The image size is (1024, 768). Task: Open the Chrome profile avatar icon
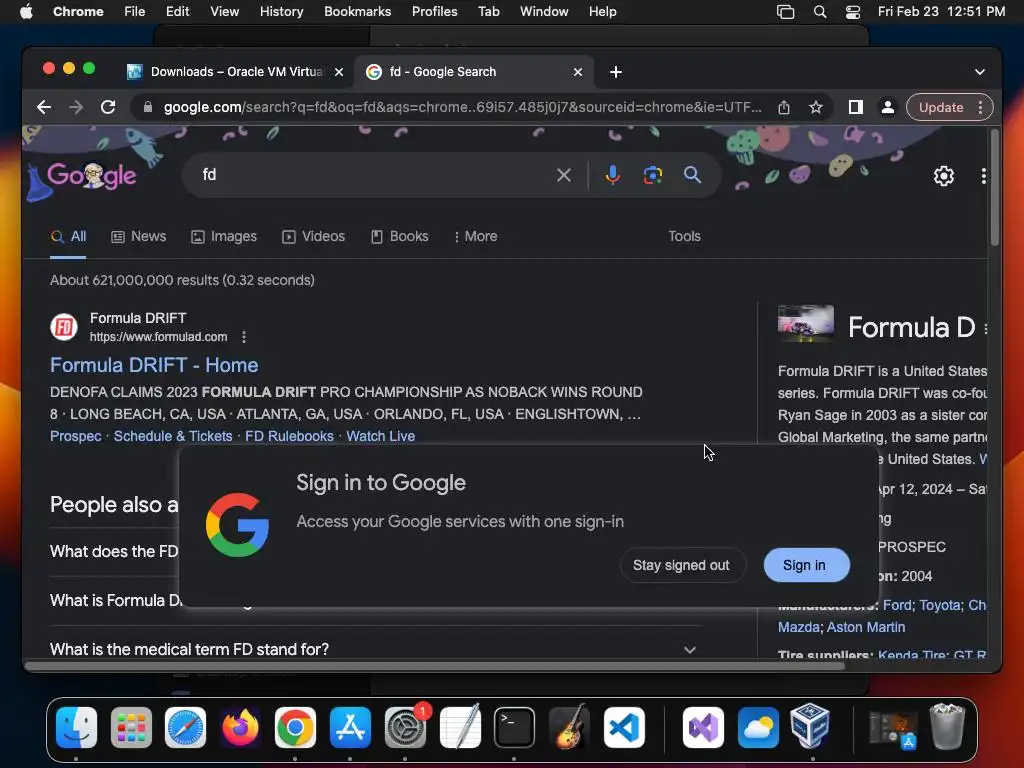[888, 107]
